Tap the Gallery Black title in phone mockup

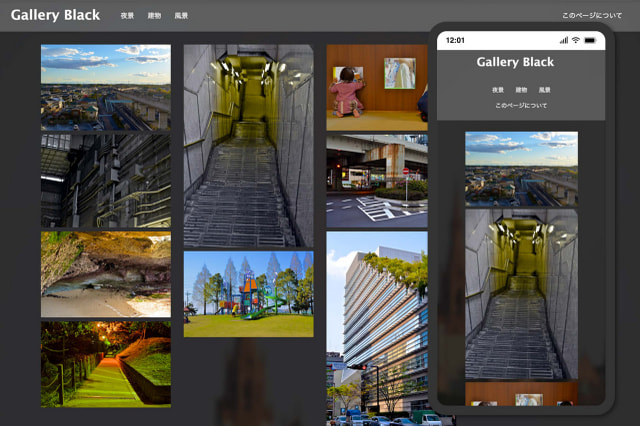[x=515, y=62]
